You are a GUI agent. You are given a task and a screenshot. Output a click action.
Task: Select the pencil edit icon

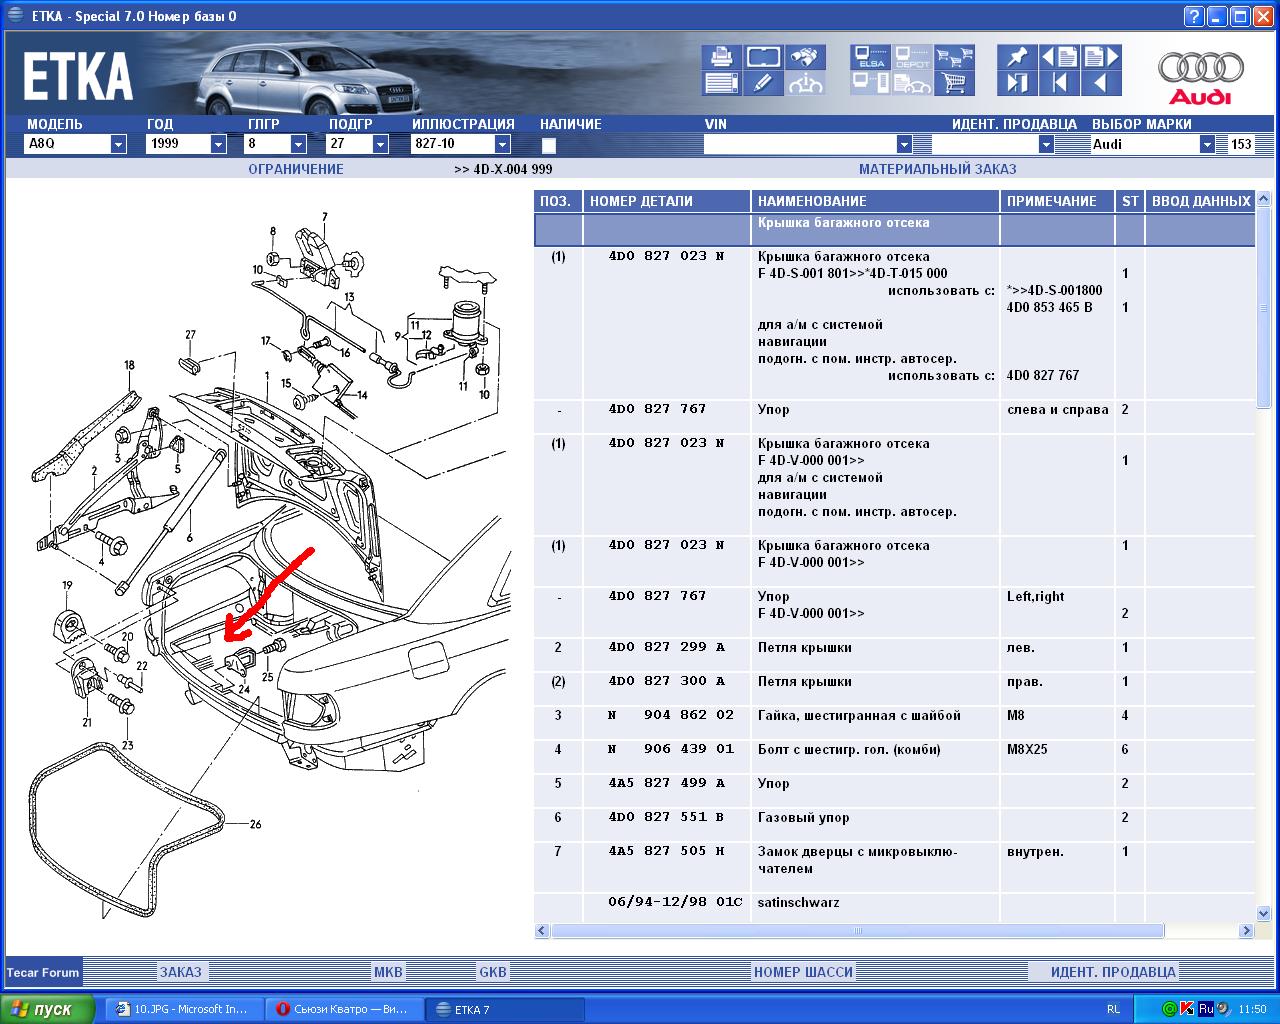click(x=763, y=84)
